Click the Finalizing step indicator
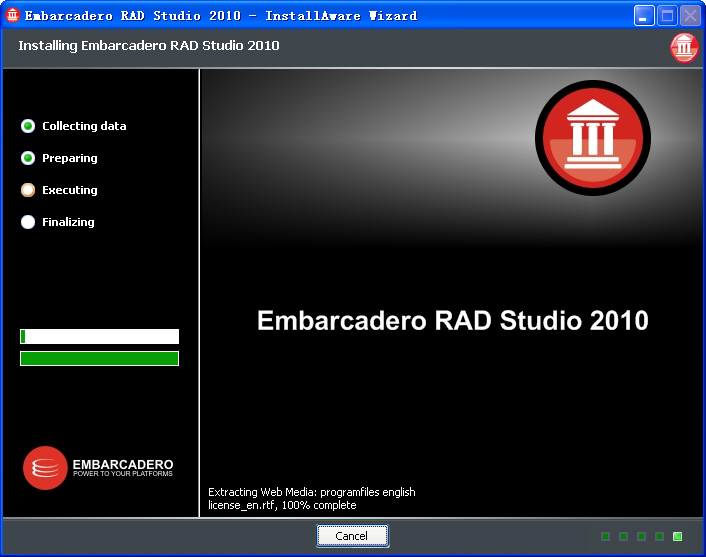 [x=28, y=222]
